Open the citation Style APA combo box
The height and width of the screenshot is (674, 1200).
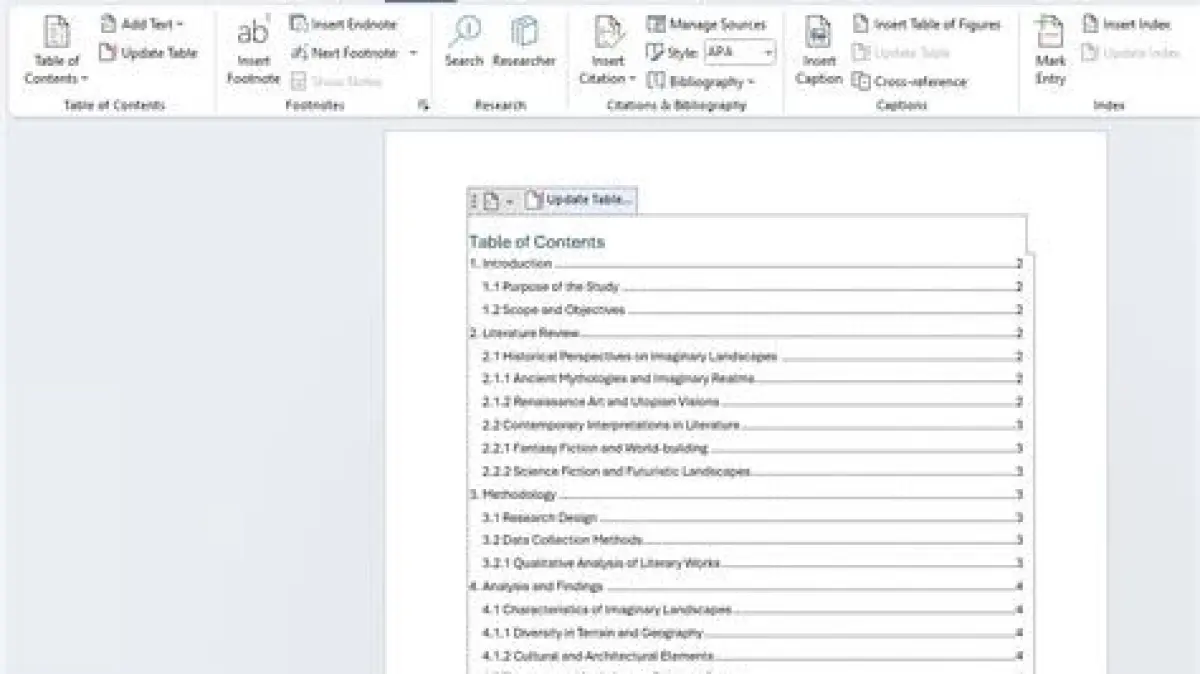(739, 52)
